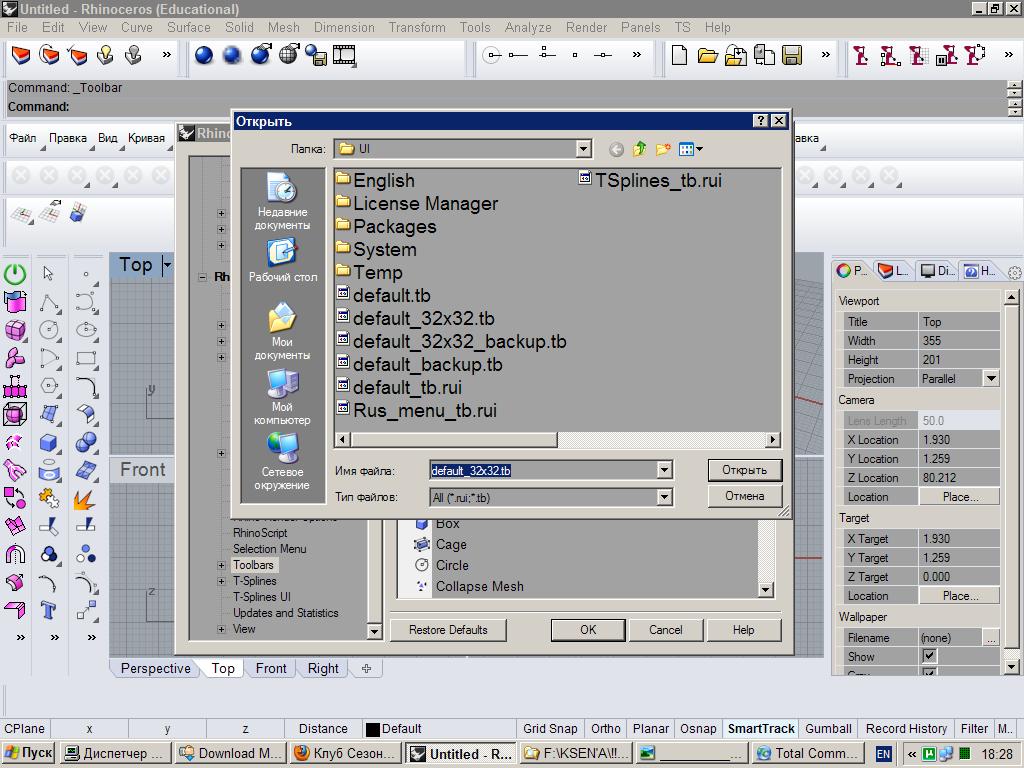Open the view menu dropdown in Open dialog

(x=690, y=150)
